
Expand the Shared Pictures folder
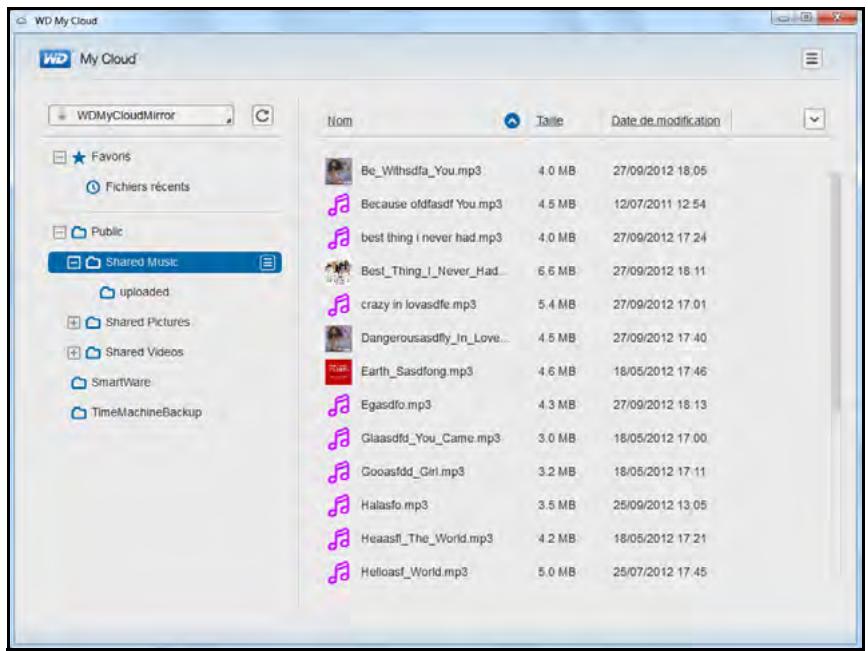(74, 322)
